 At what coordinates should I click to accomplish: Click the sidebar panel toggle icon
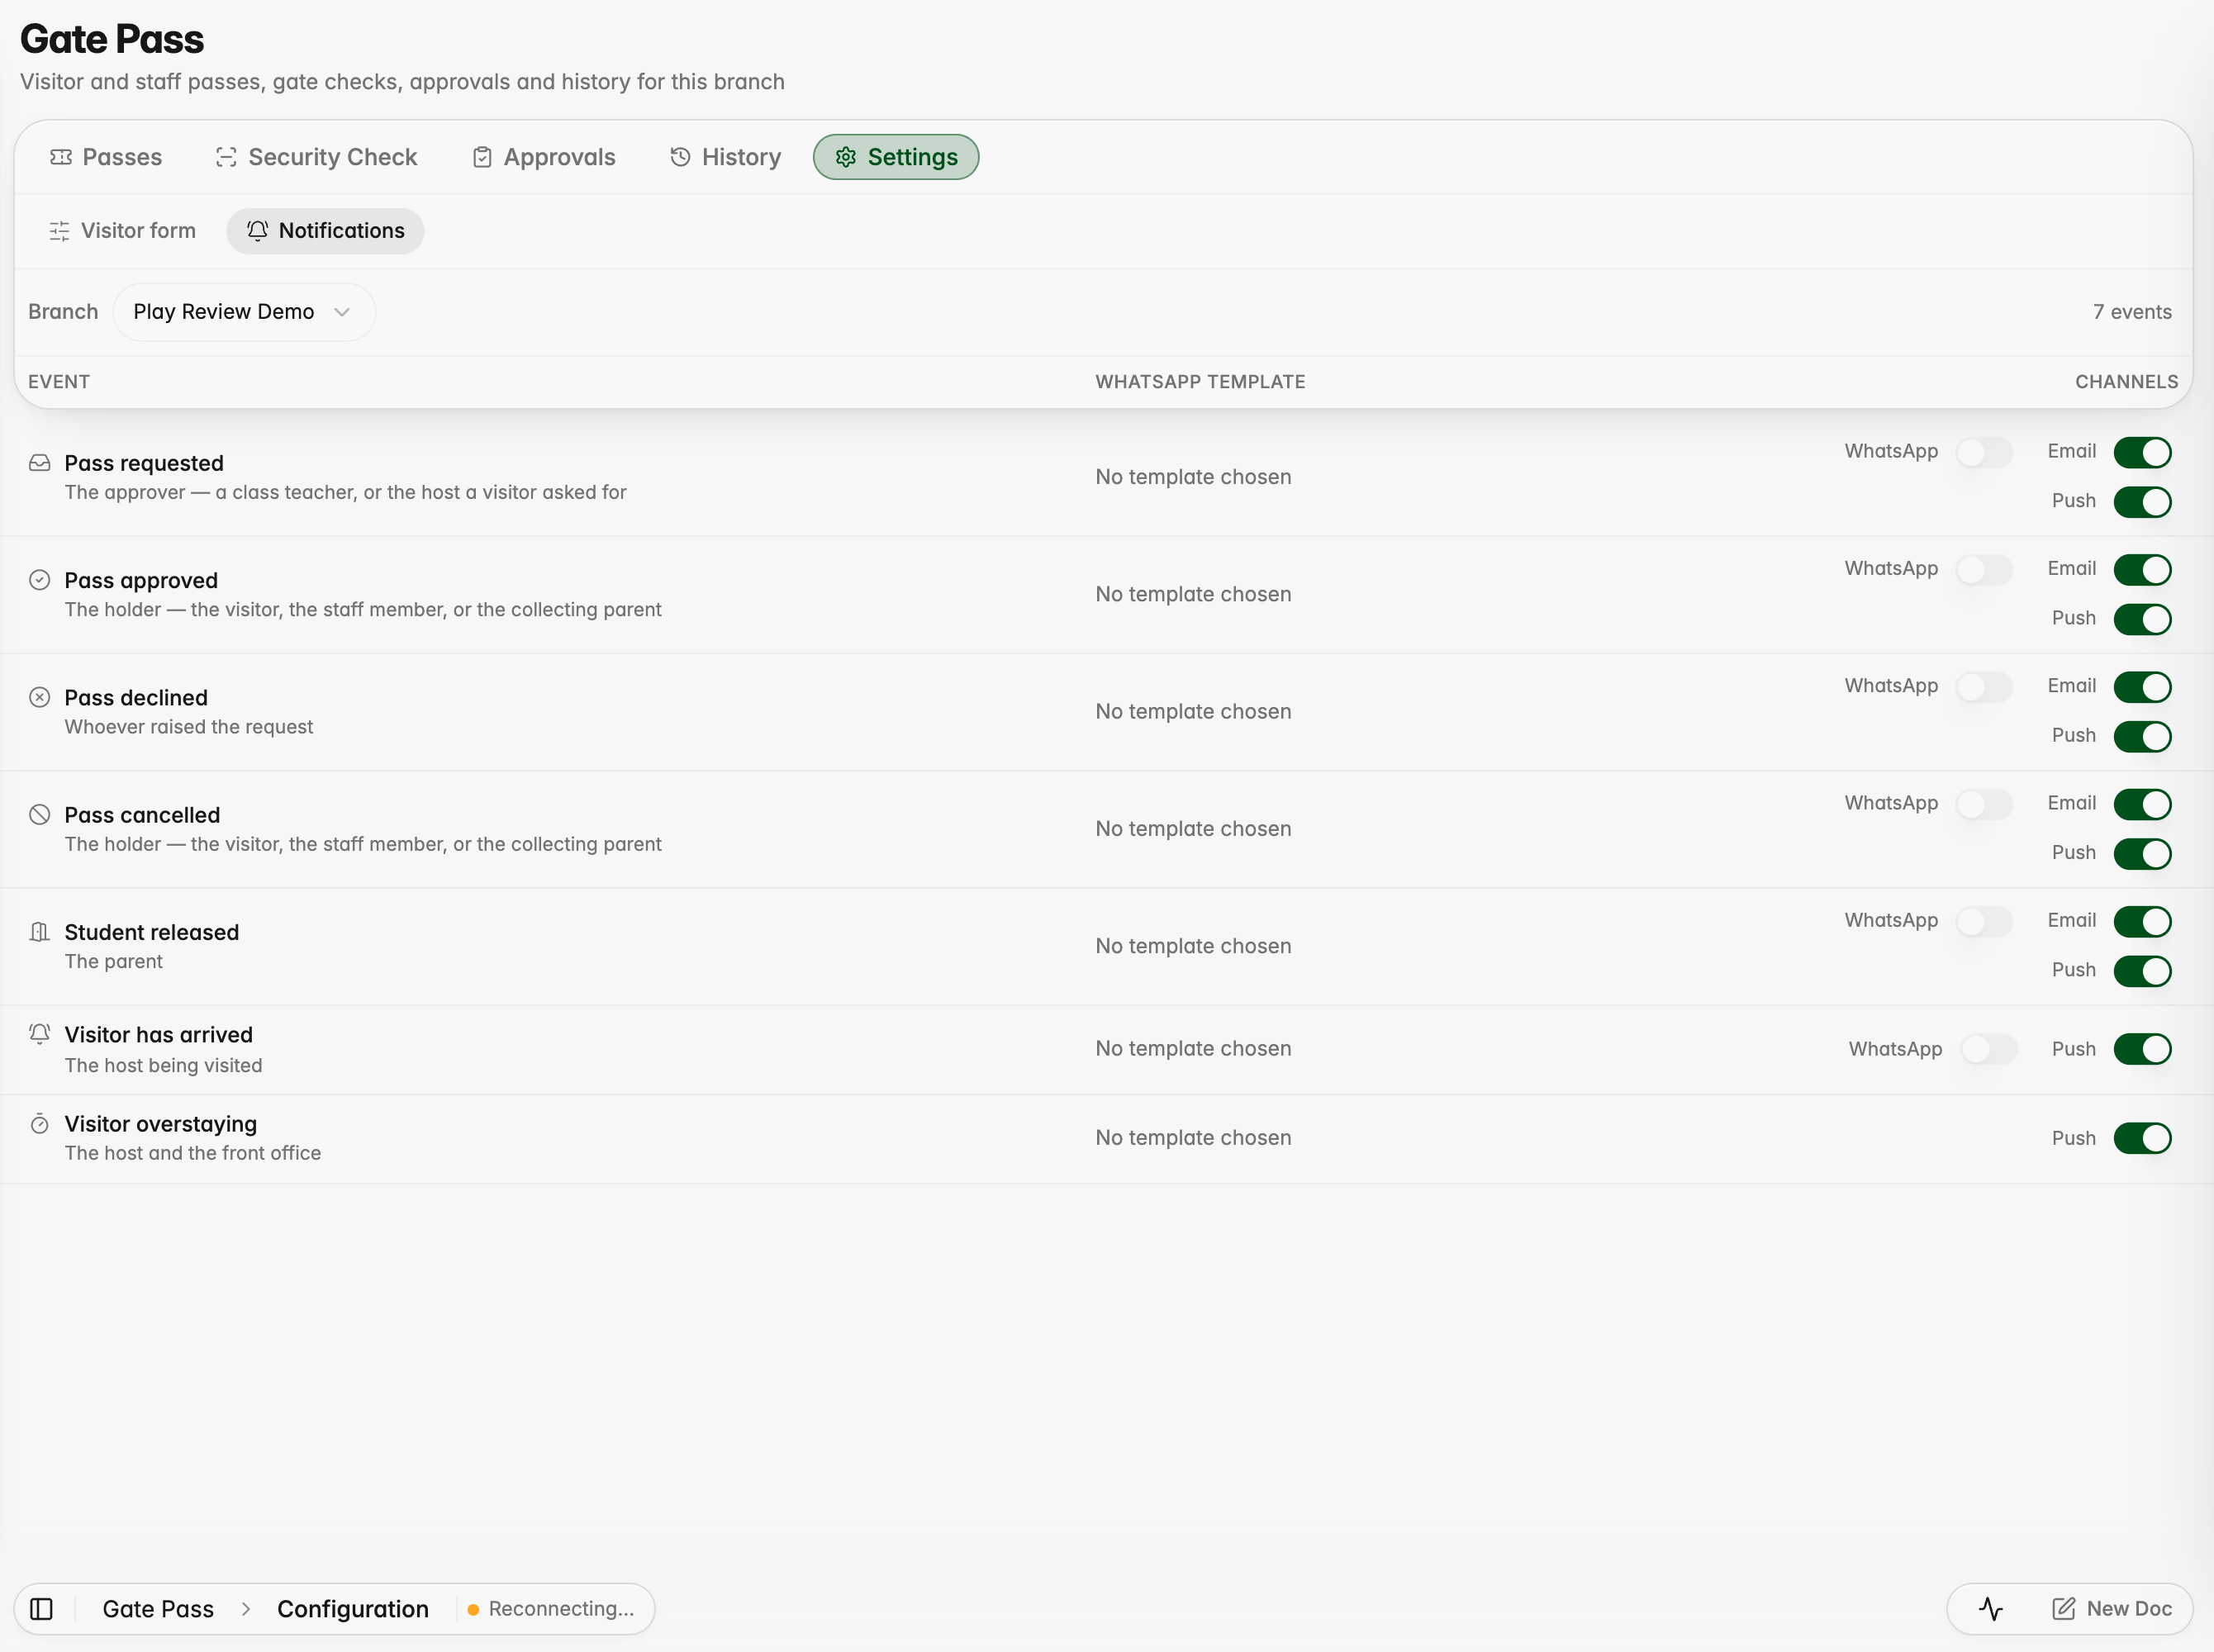(41, 1608)
